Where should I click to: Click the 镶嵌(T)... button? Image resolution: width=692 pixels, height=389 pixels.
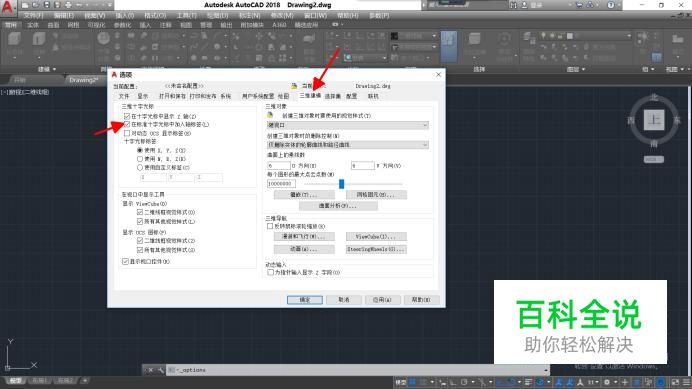pyautogui.click(x=304, y=195)
